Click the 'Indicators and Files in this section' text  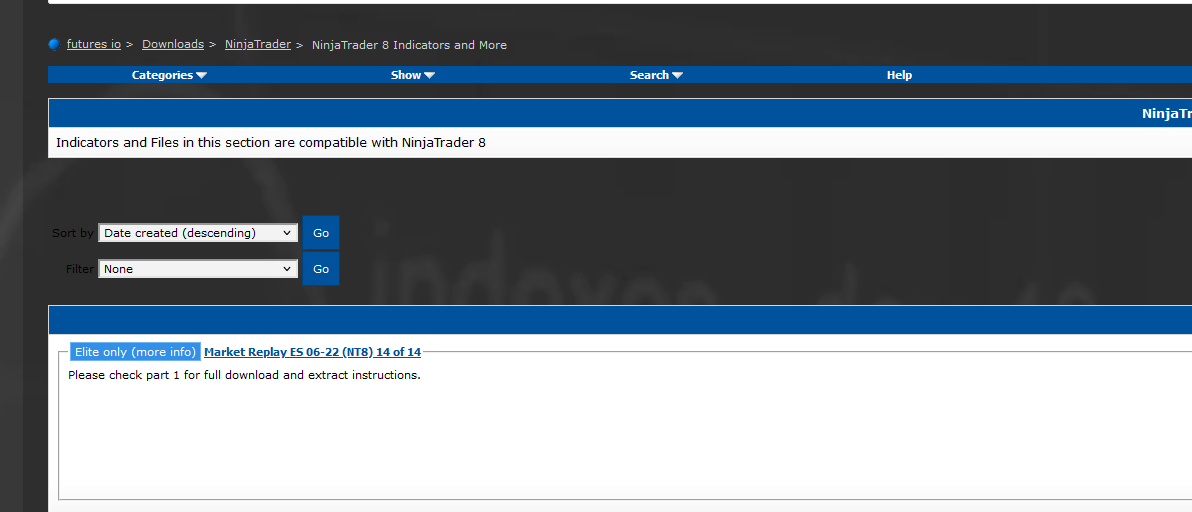(271, 143)
